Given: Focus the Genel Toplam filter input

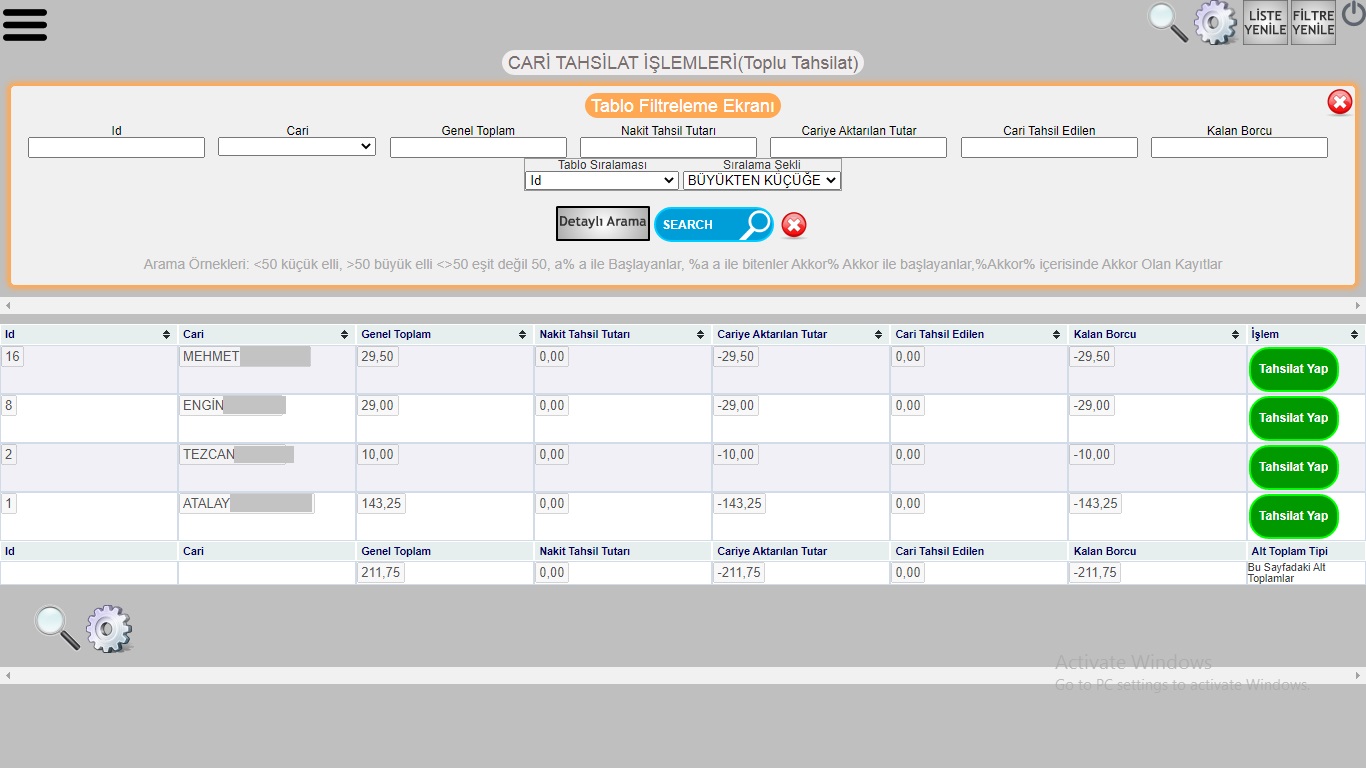Looking at the screenshot, I should click(x=478, y=147).
